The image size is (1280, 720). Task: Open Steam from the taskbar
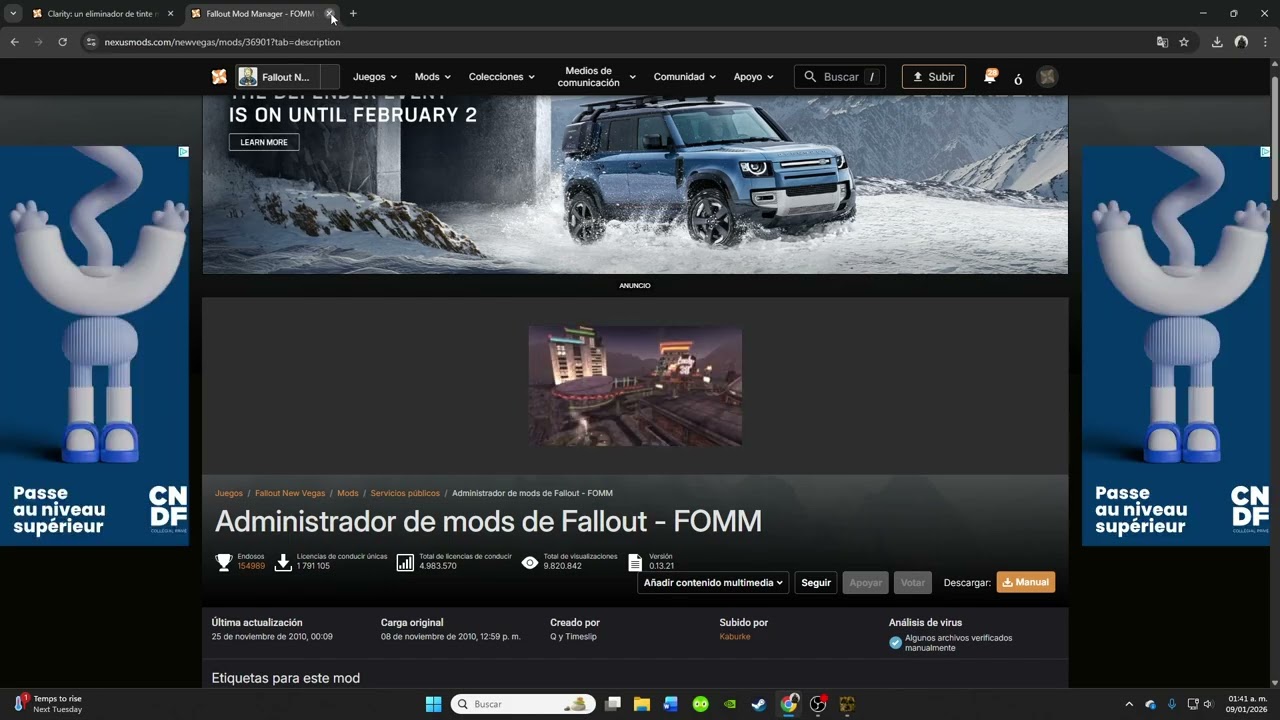759,704
